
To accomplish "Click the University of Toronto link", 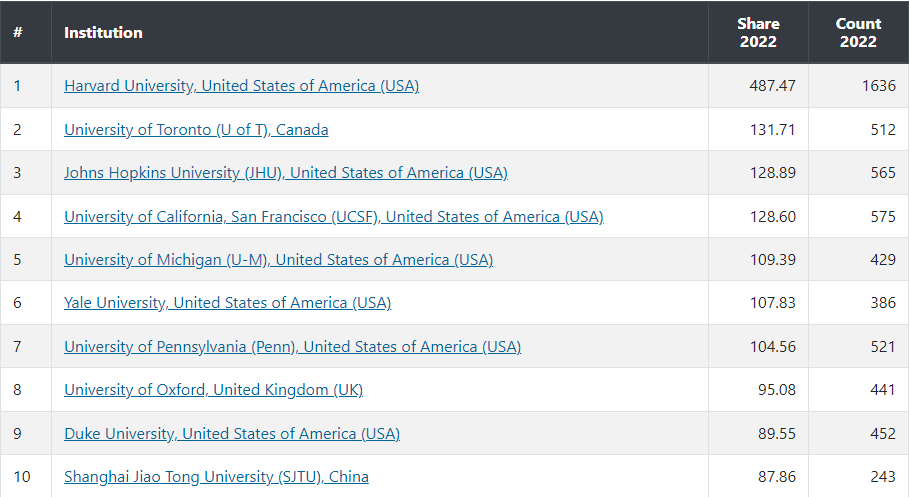I will [x=196, y=130].
